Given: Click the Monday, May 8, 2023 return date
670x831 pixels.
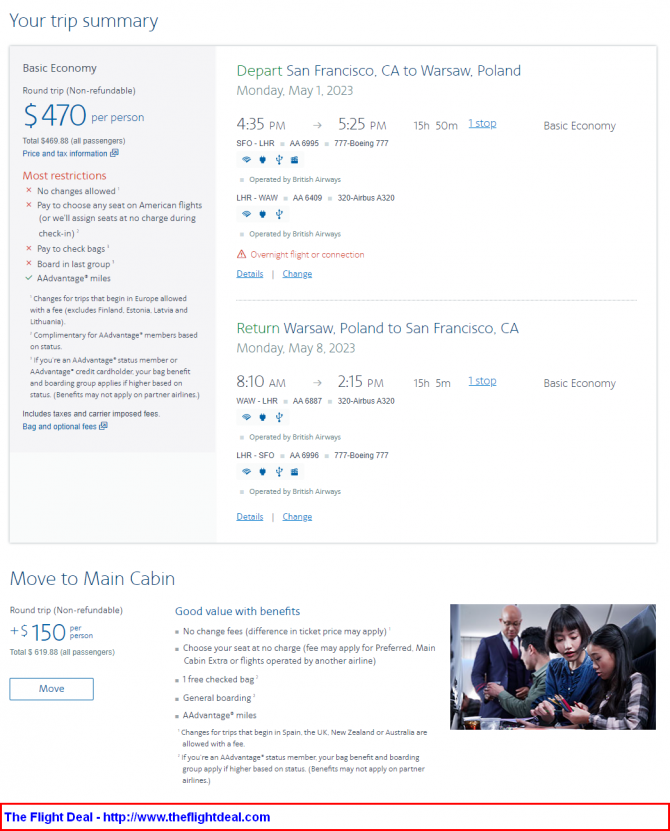Looking at the screenshot, I should click(x=296, y=348).
